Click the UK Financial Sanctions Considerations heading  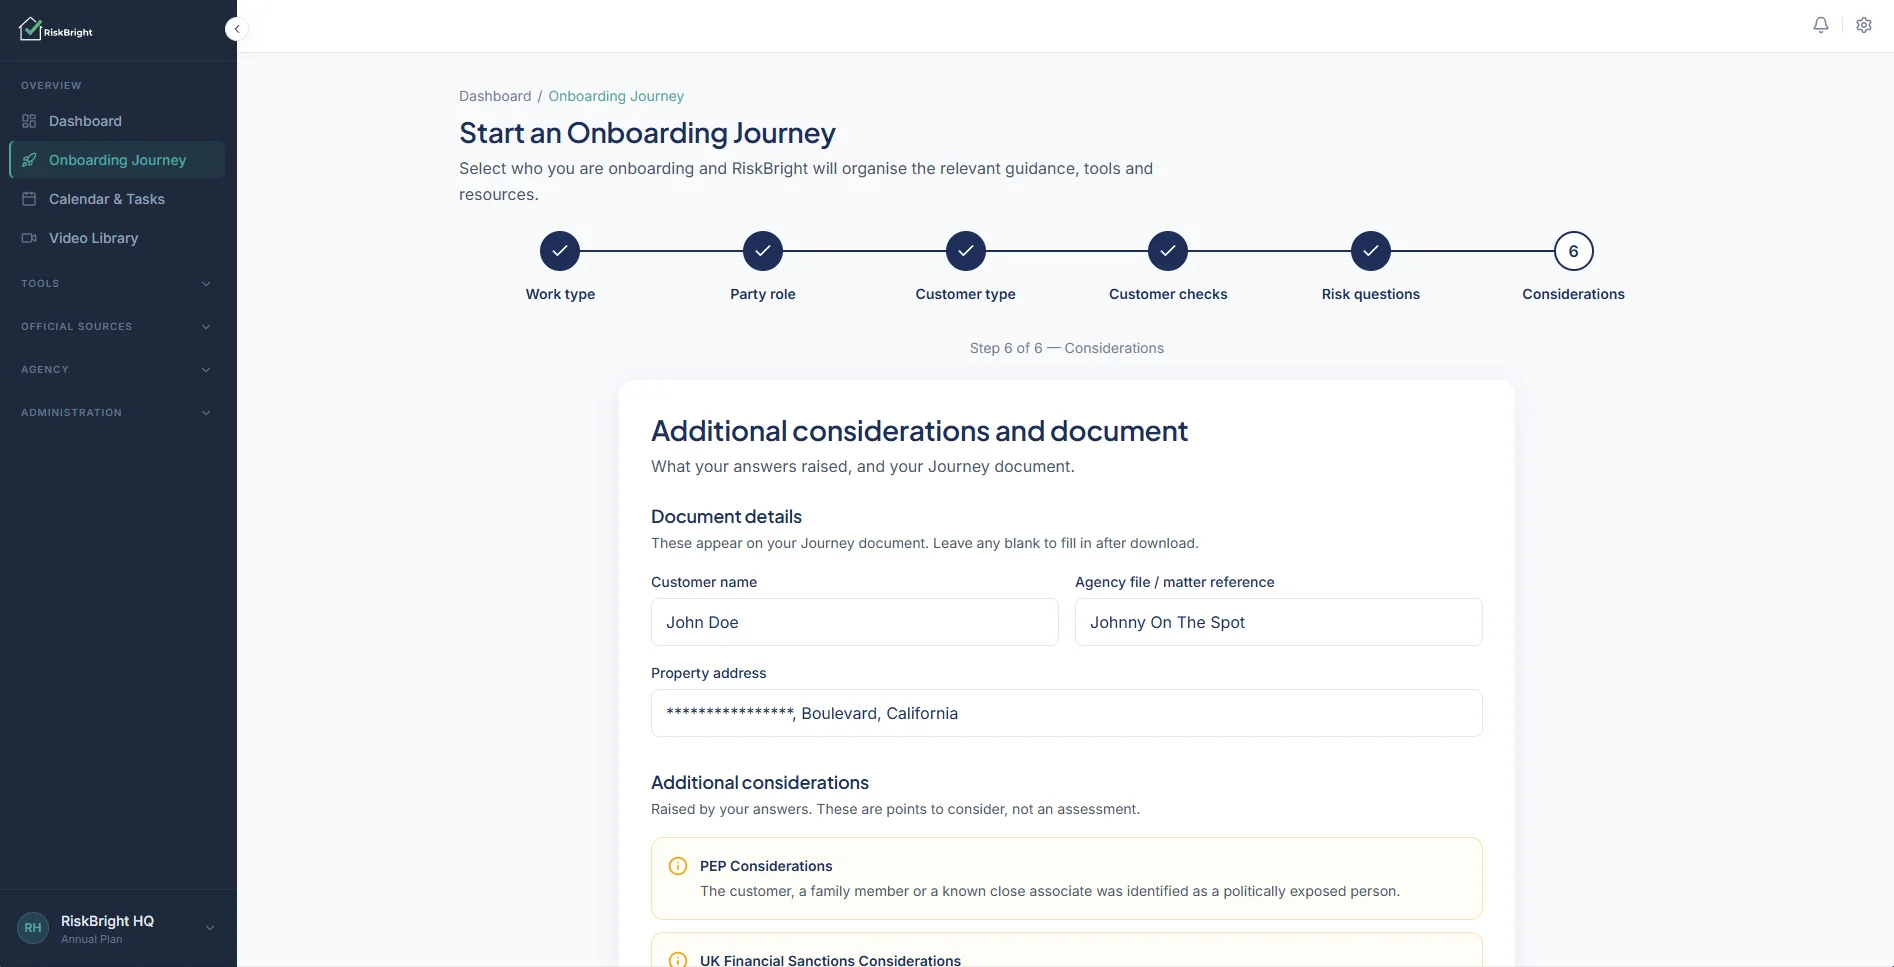pos(830,960)
